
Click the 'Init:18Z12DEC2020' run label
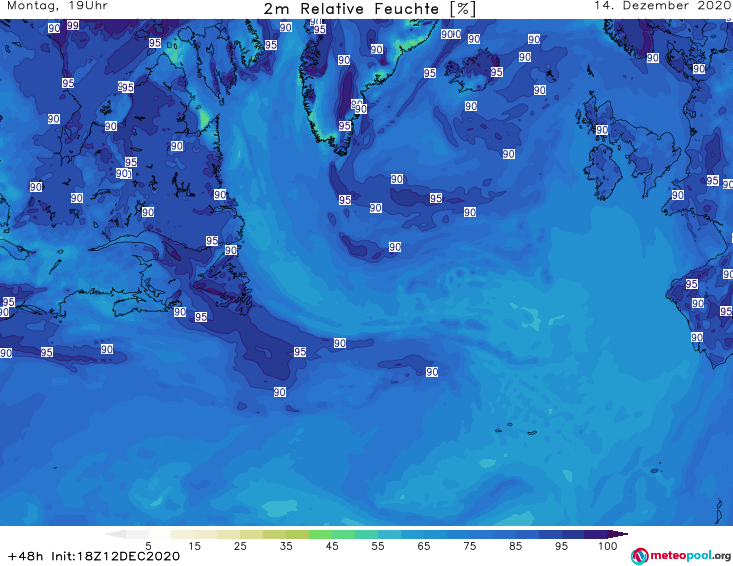click(x=115, y=556)
